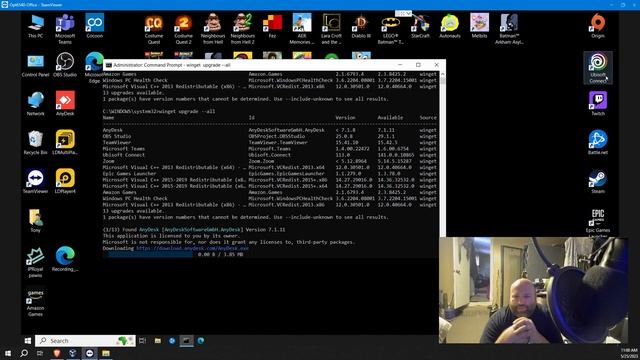Click the 'Available' column header text
The height and width of the screenshot is (360, 640).
click(390, 118)
